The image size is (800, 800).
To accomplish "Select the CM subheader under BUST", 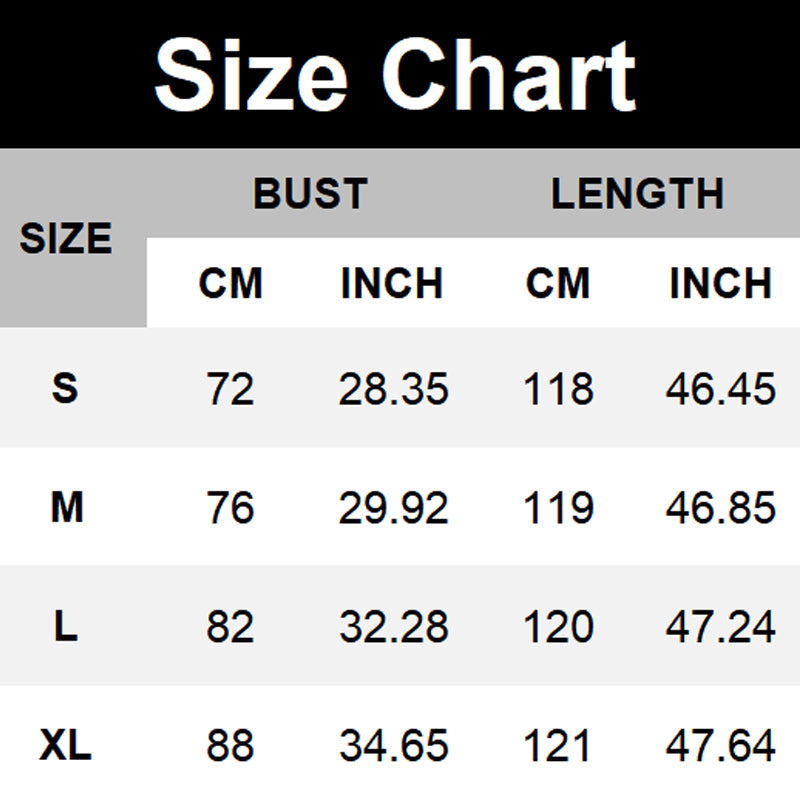I will click(230, 284).
